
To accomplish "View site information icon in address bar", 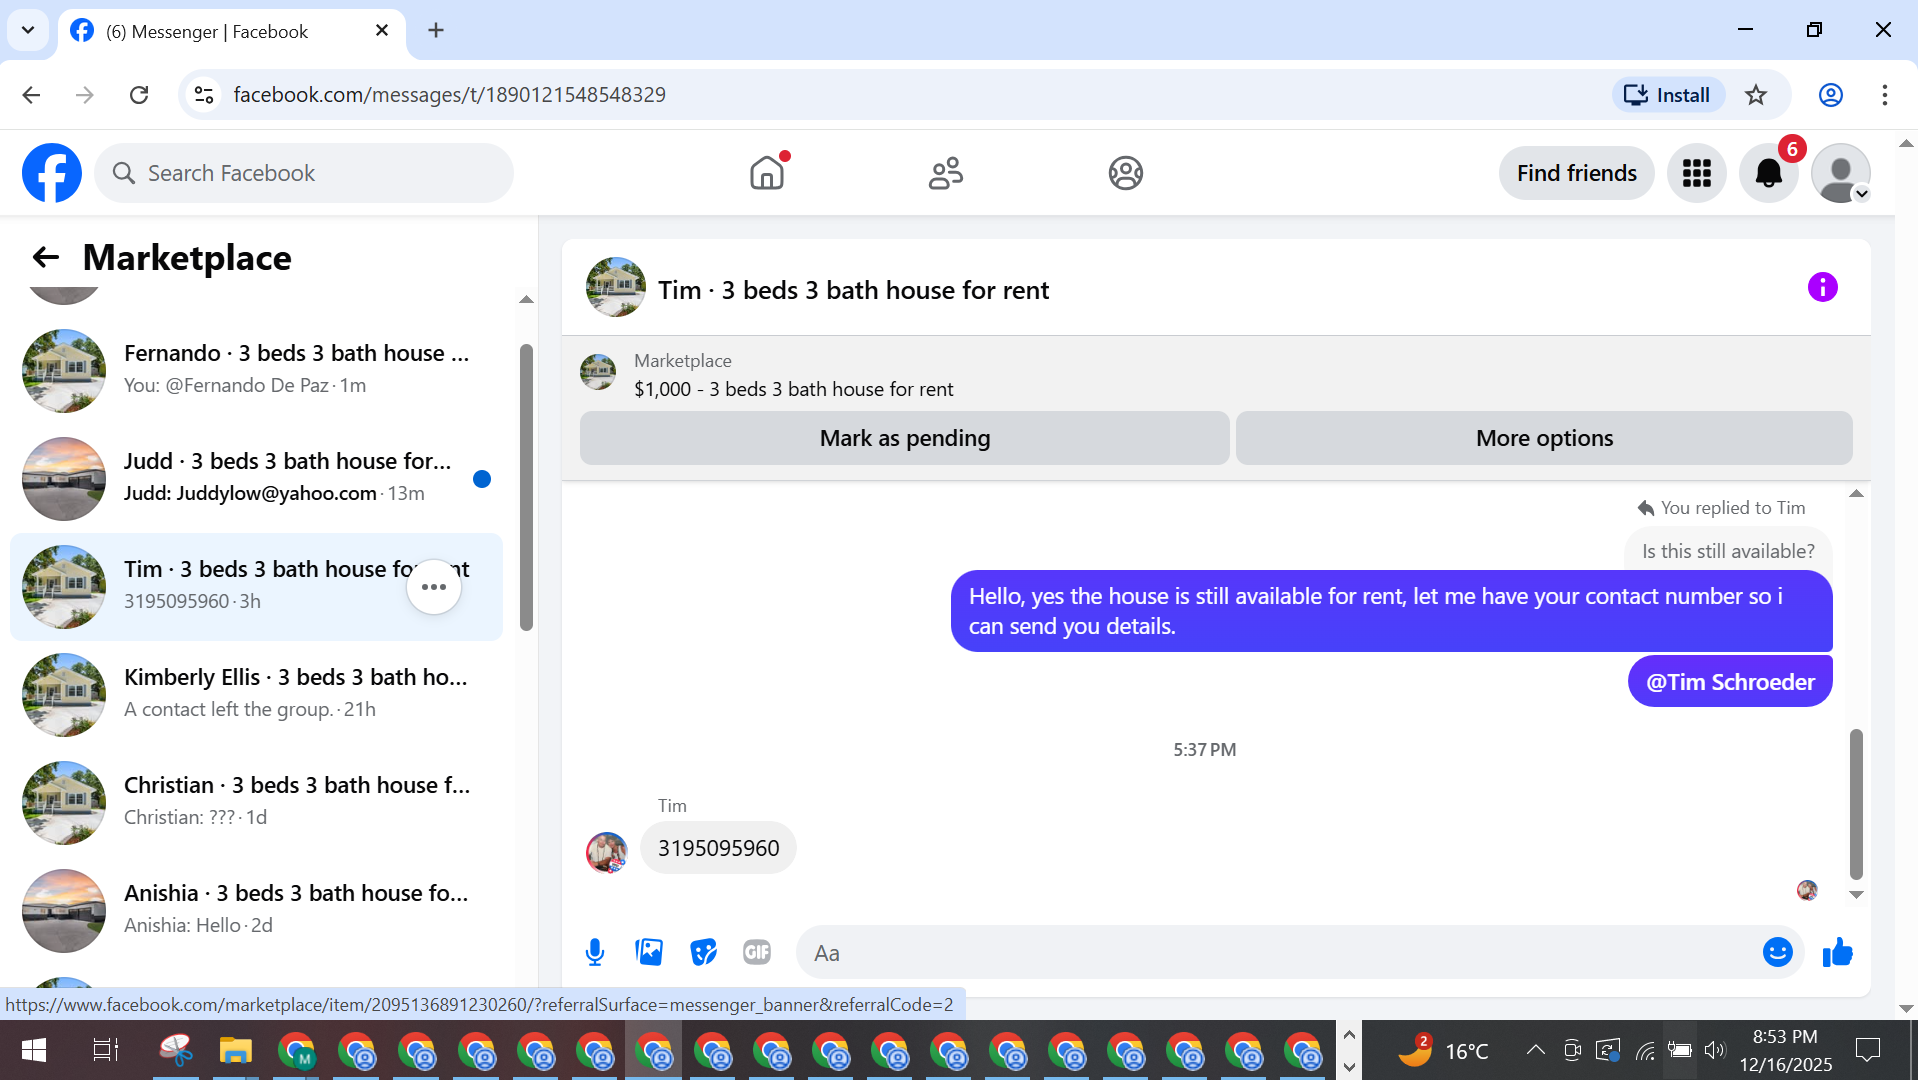I will pyautogui.click(x=204, y=95).
